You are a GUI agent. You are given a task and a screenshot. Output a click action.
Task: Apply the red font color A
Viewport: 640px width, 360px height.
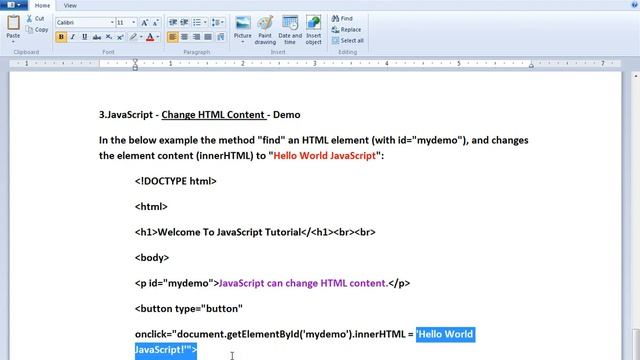[150, 37]
